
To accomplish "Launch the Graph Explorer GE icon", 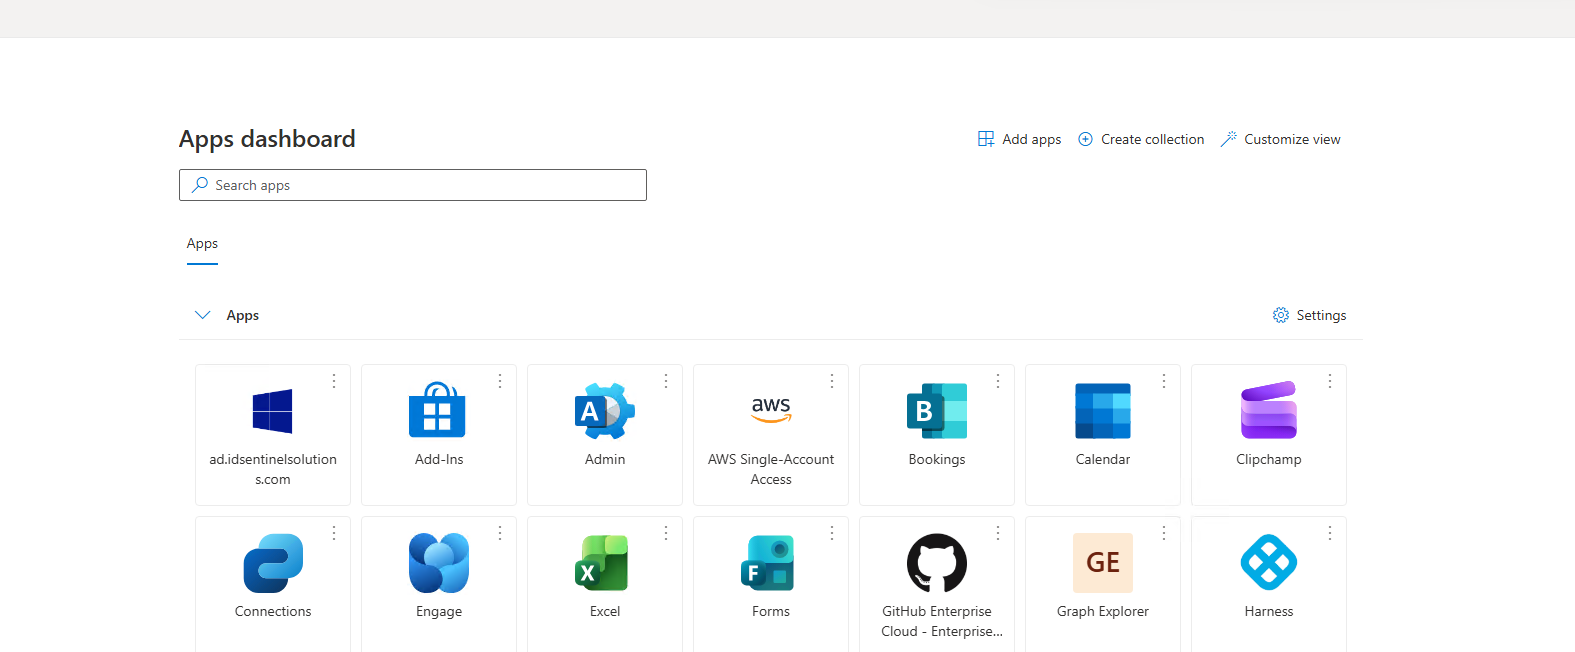I will pyautogui.click(x=1103, y=563).
